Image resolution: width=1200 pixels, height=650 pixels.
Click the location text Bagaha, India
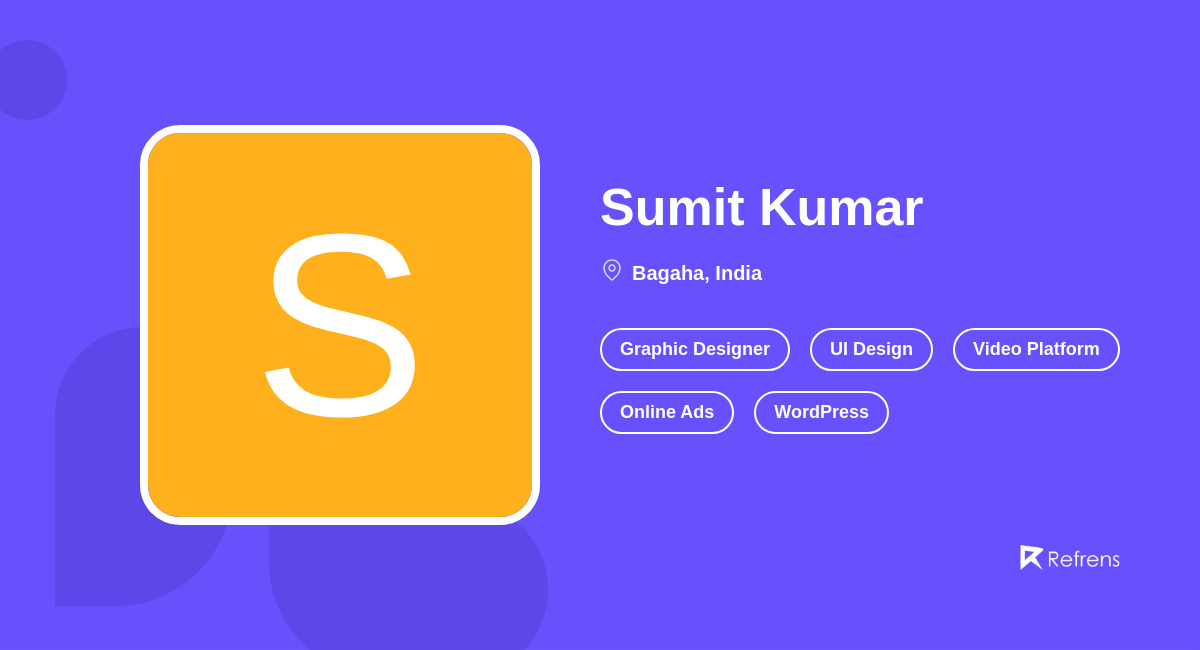(x=696, y=273)
